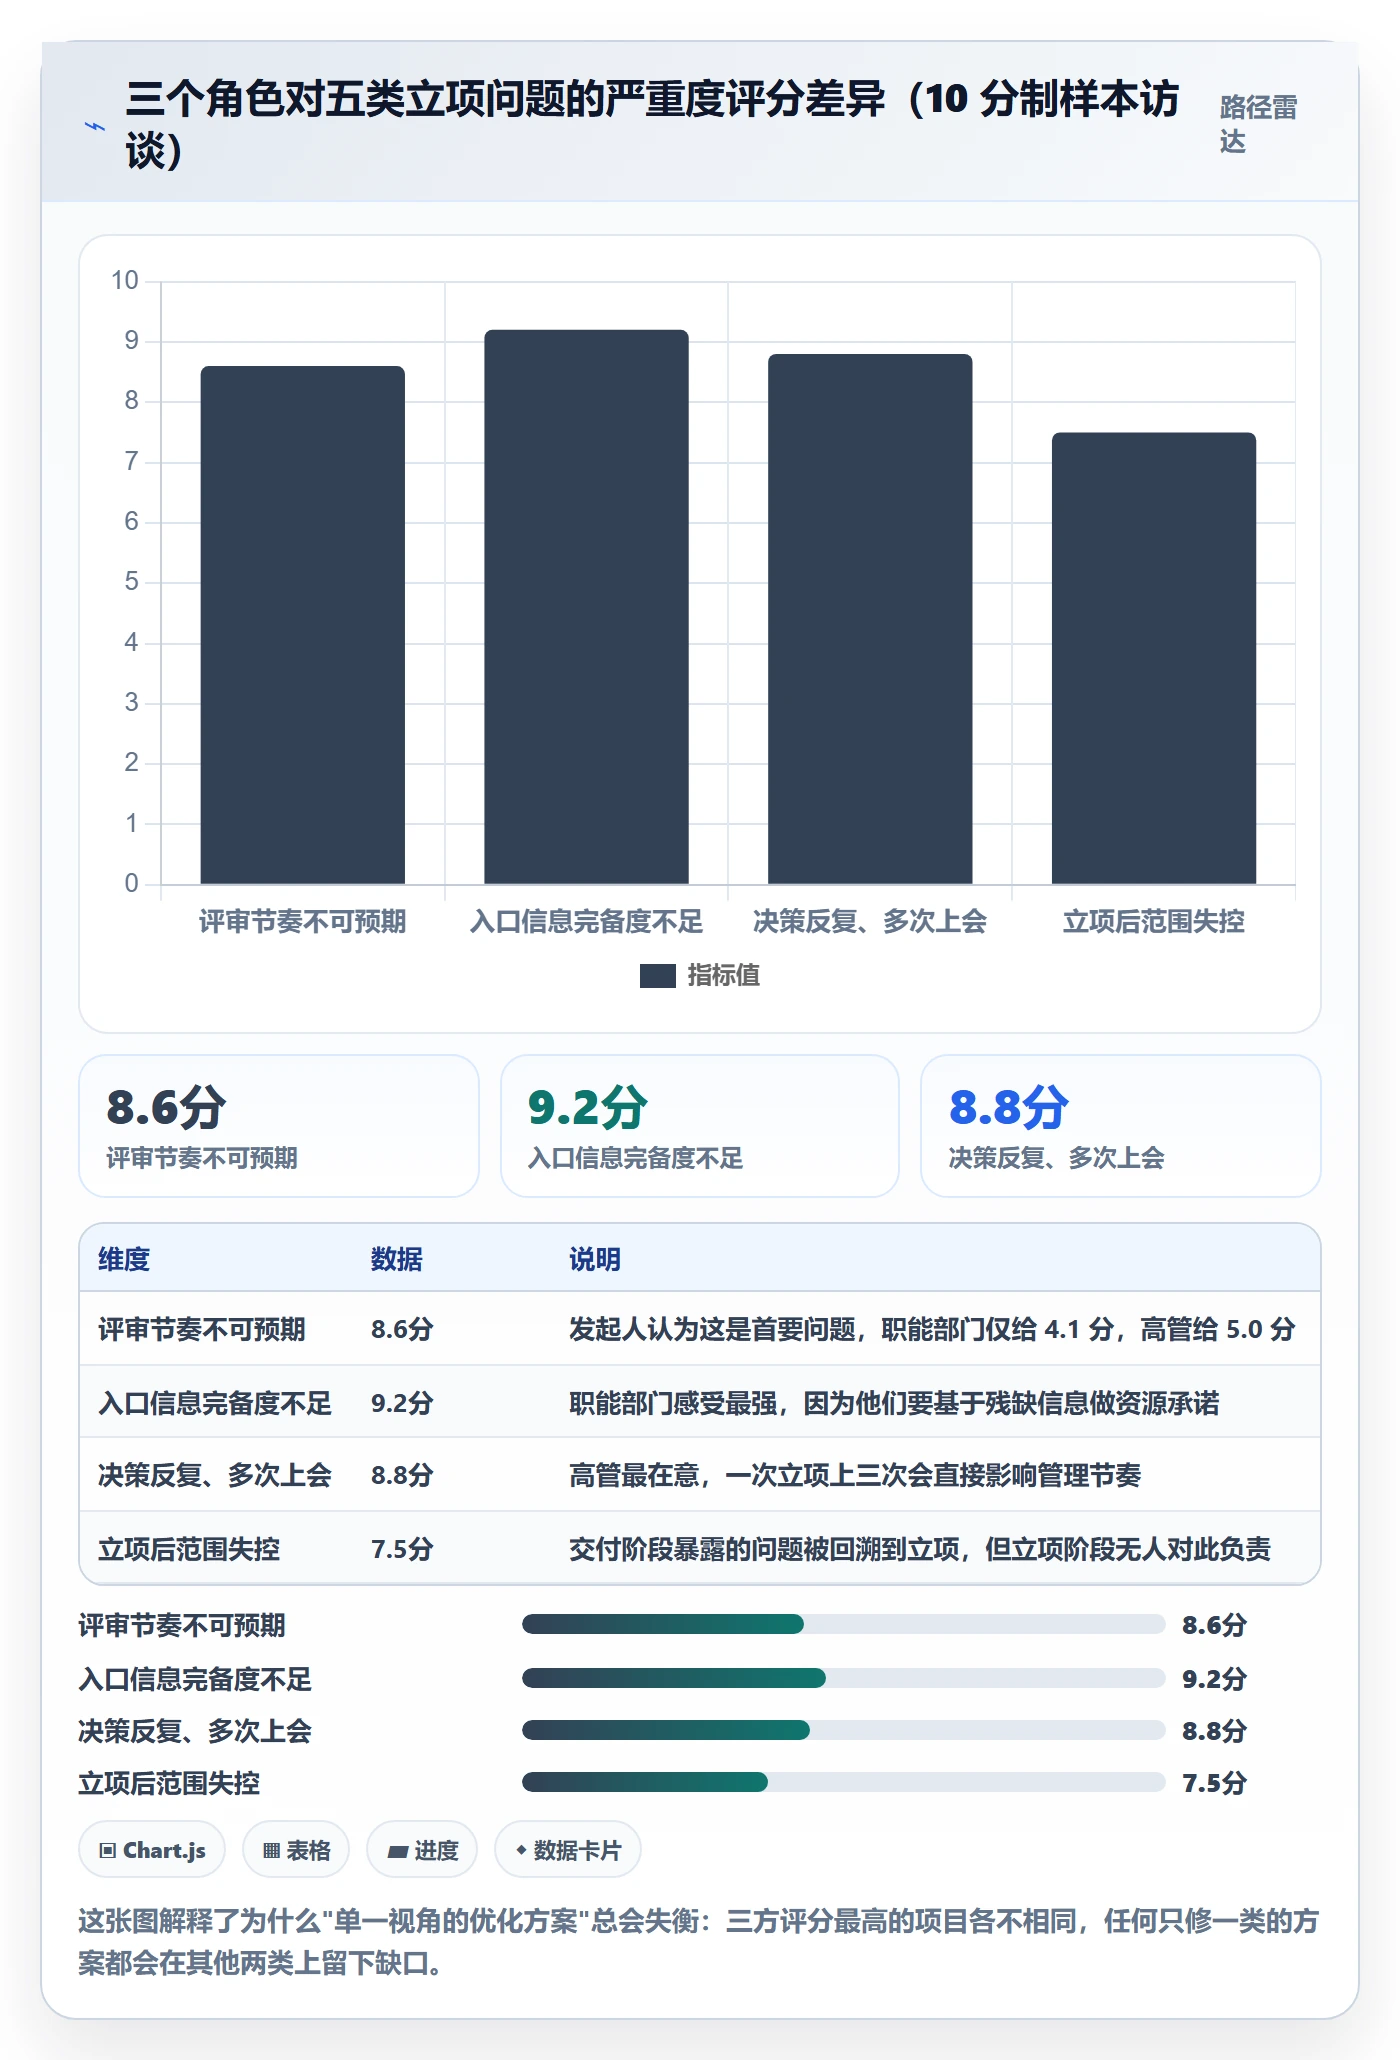The height and width of the screenshot is (2060, 1400).
Task: Toggle the 指标值 legend color box
Action: click(x=657, y=976)
